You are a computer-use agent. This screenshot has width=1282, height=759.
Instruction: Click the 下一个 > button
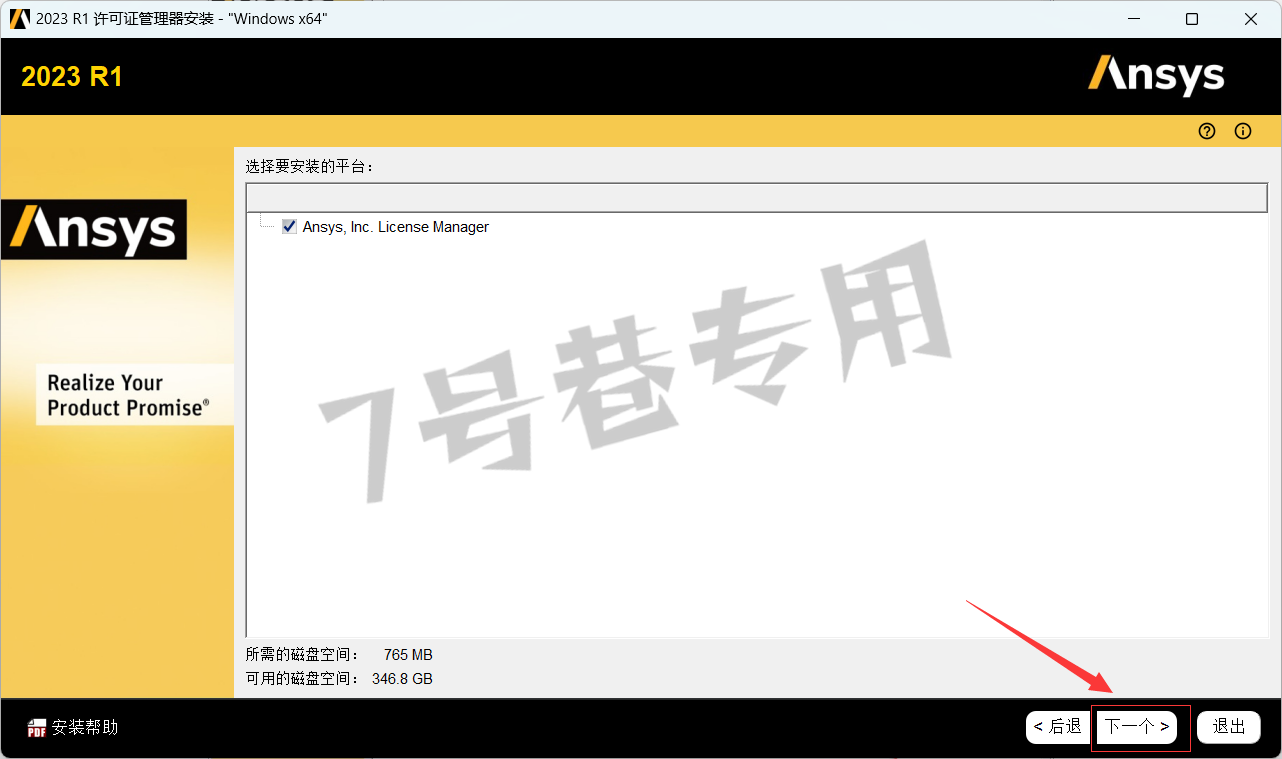pyautogui.click(x=1137, y=727)
